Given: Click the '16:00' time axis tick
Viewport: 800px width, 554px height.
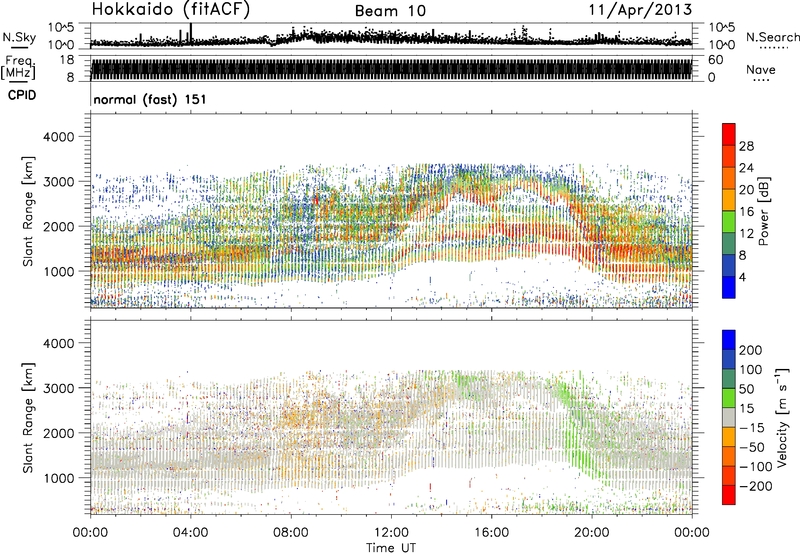Looking at the screenshot, I should [491, 533].
